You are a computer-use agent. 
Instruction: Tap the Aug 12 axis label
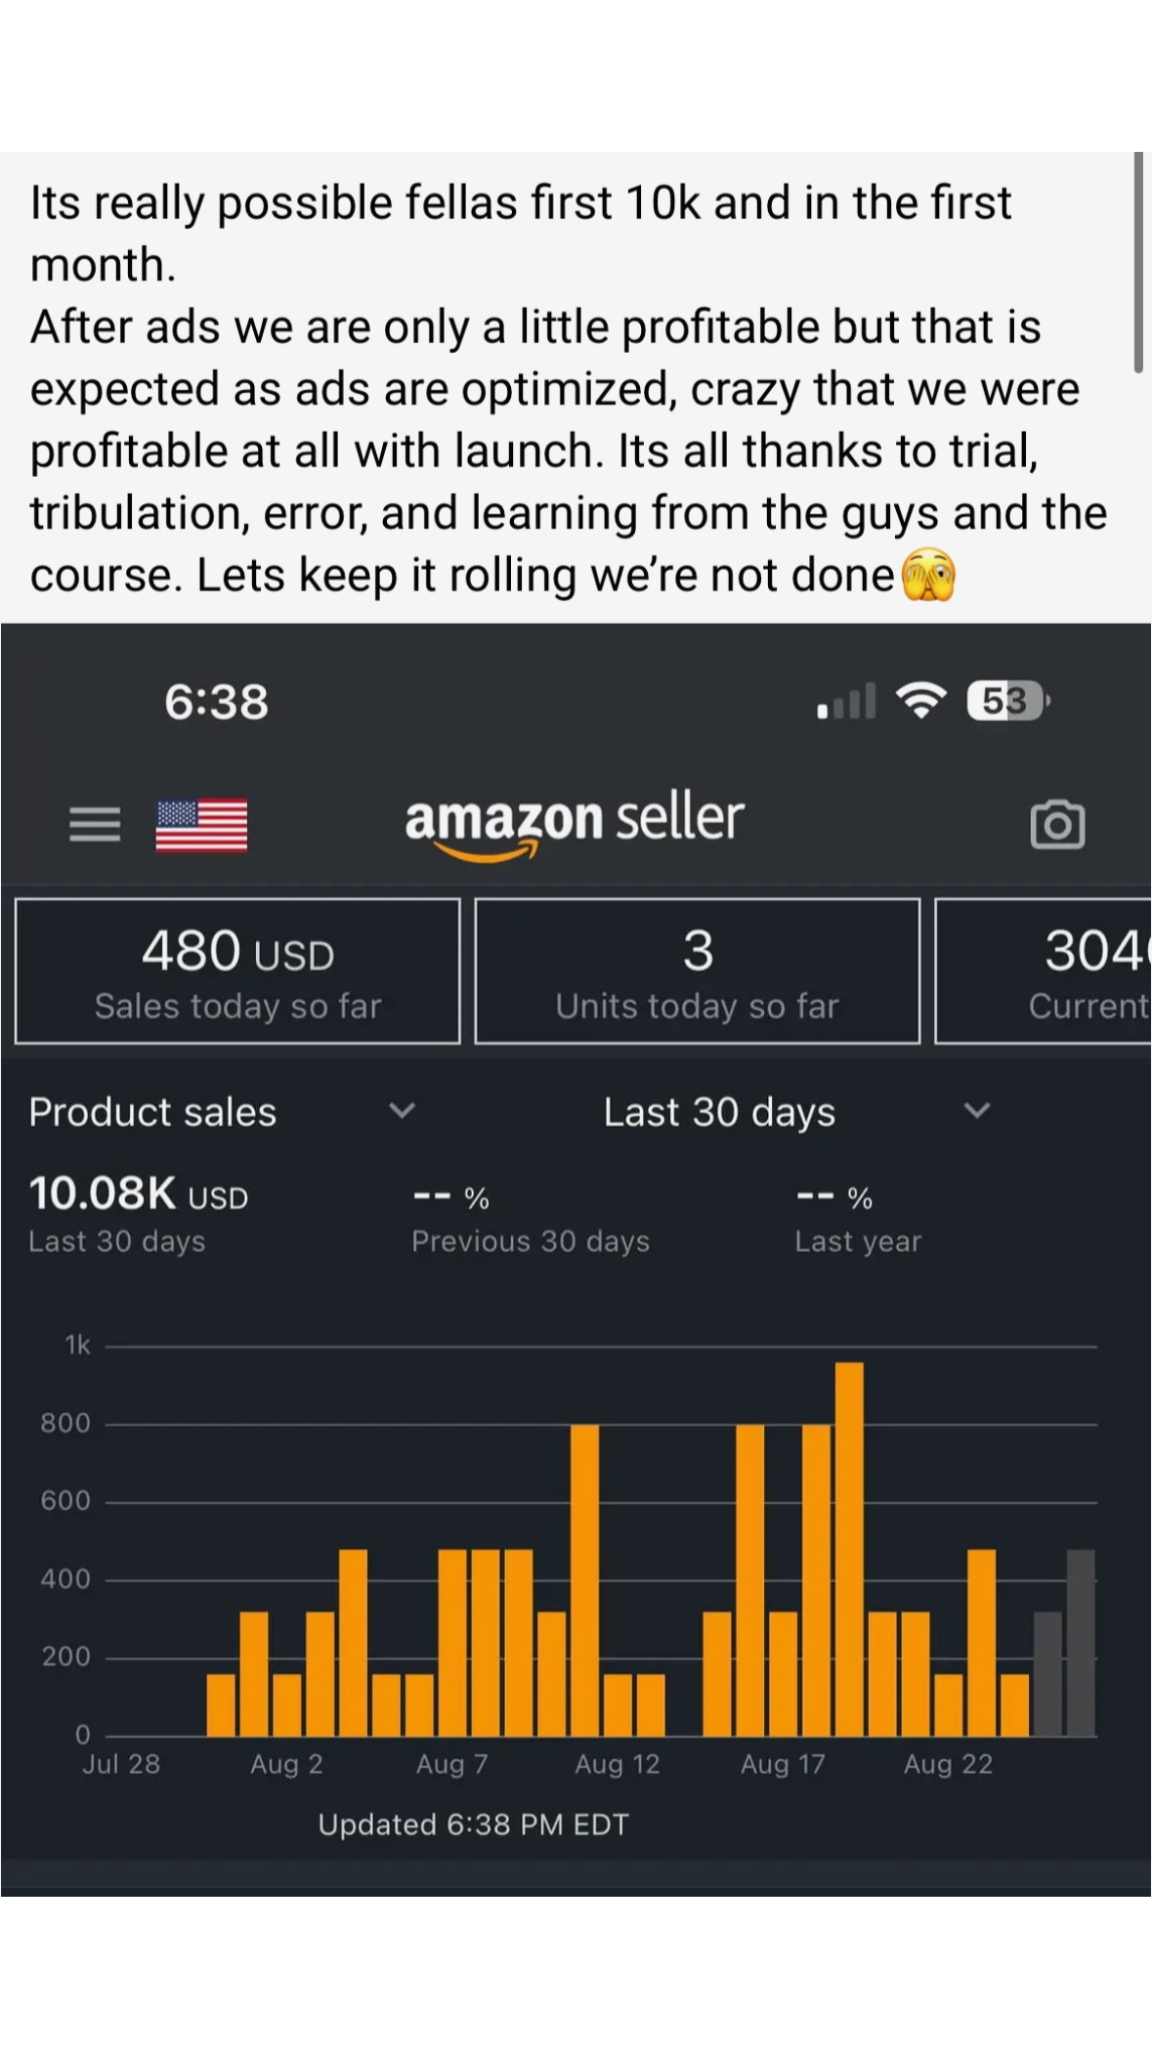[617, 1765]
